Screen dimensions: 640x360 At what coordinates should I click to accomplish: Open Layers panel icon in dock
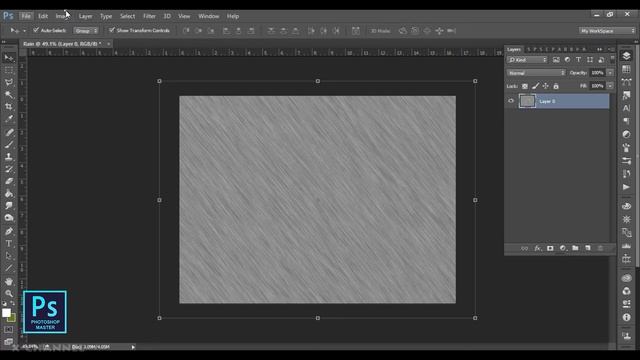[x=626, y=56]
